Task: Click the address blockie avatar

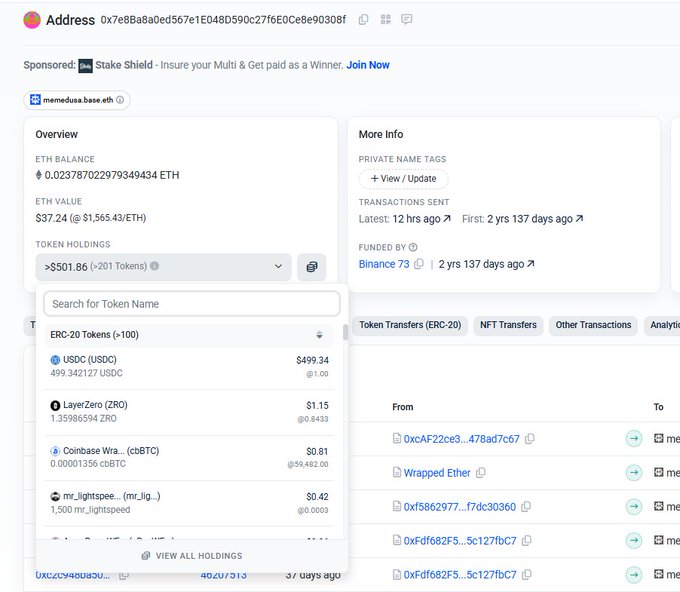Action: click(32, 20)
